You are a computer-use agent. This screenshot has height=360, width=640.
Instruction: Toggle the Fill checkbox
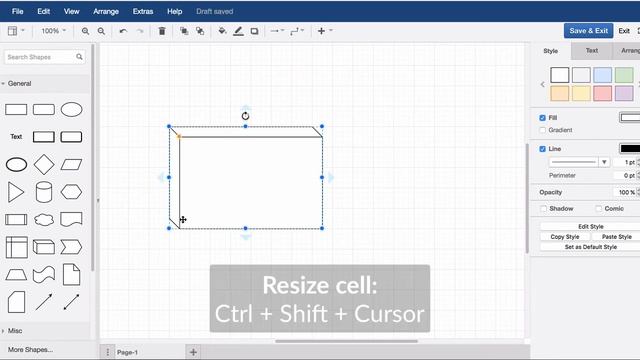[x=542, y=118]
